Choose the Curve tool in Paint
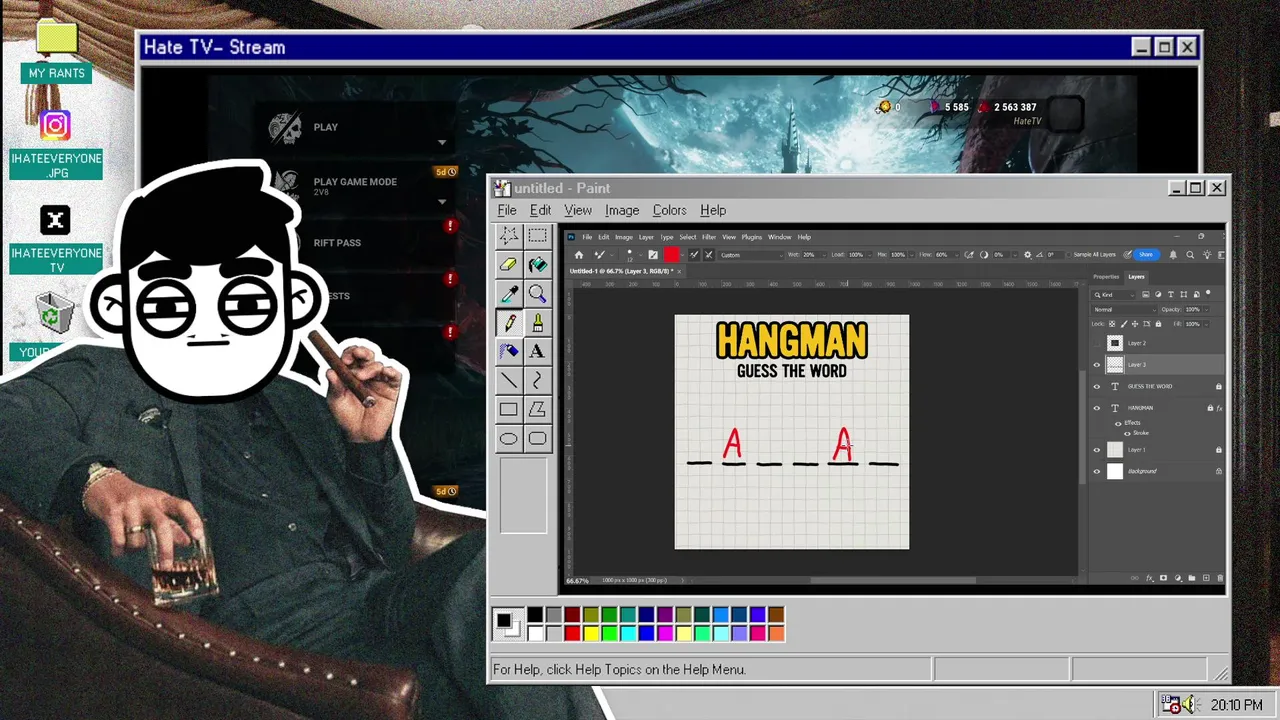This screenshot has height=720, width=1280. click(537, 380)
